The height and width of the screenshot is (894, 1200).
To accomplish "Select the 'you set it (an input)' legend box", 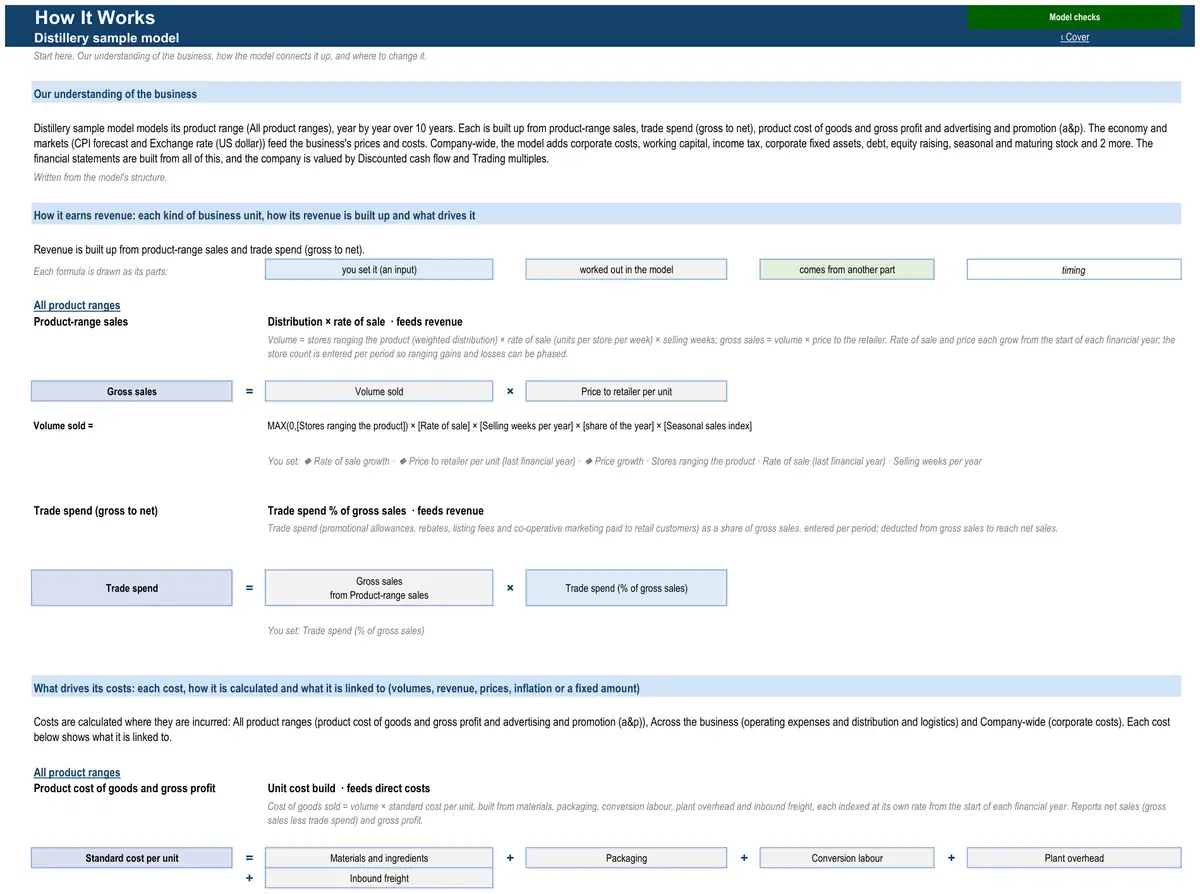I will click(379, 270).
